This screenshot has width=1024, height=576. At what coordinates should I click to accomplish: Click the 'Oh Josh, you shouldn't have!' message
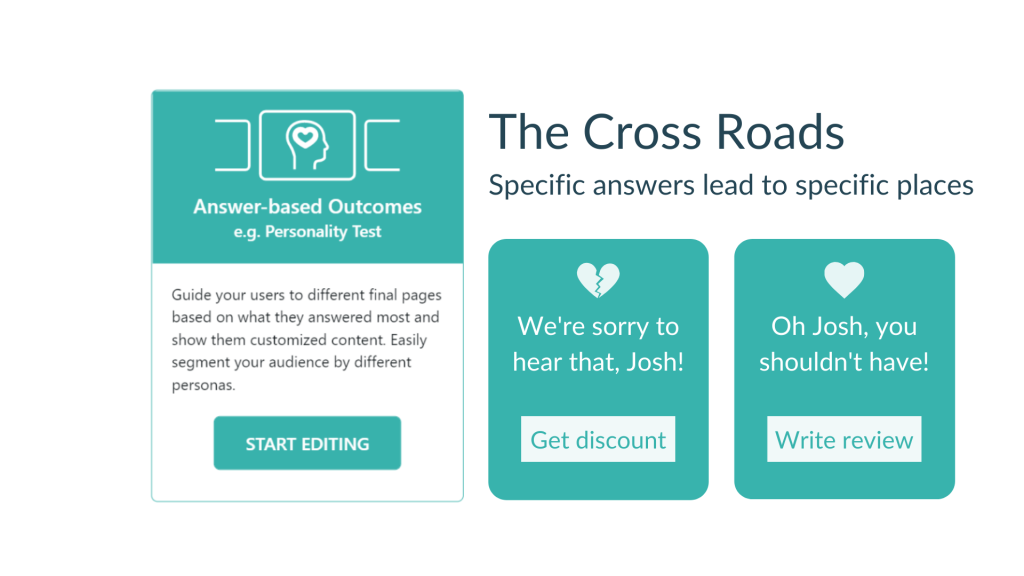(x=844, y=344)
